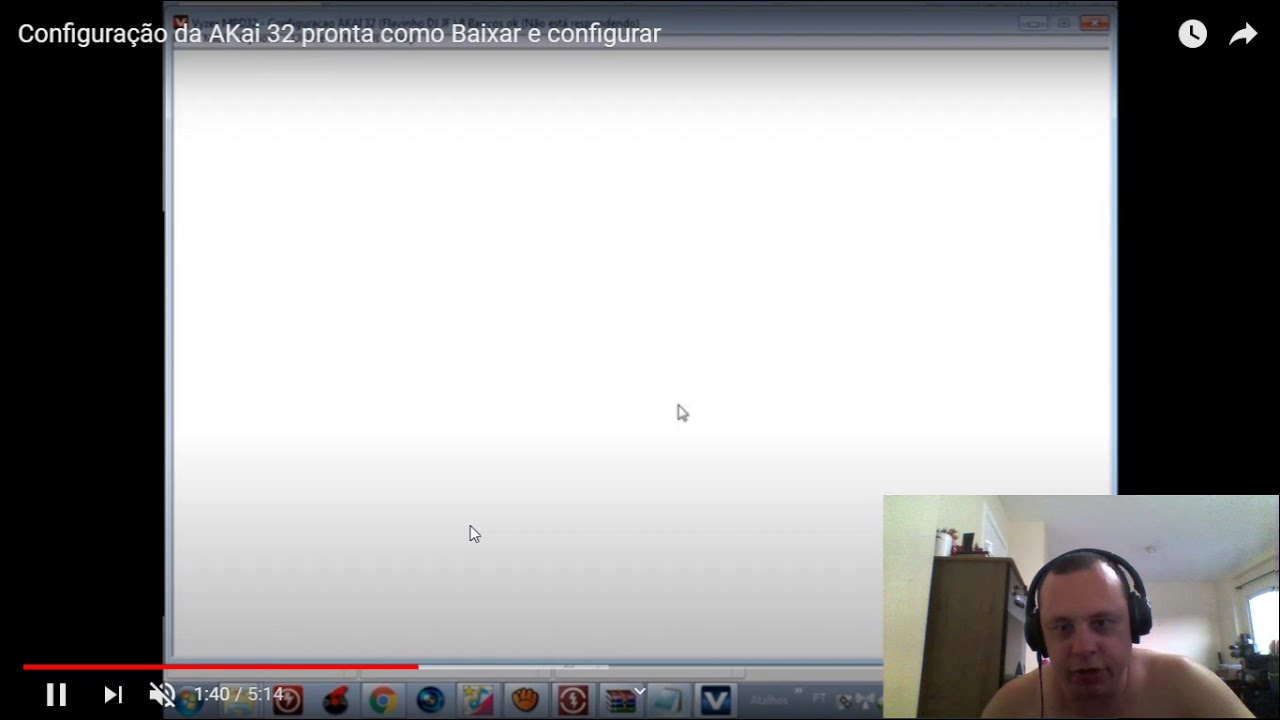Unmute the video audio

[x=162, y=694]
